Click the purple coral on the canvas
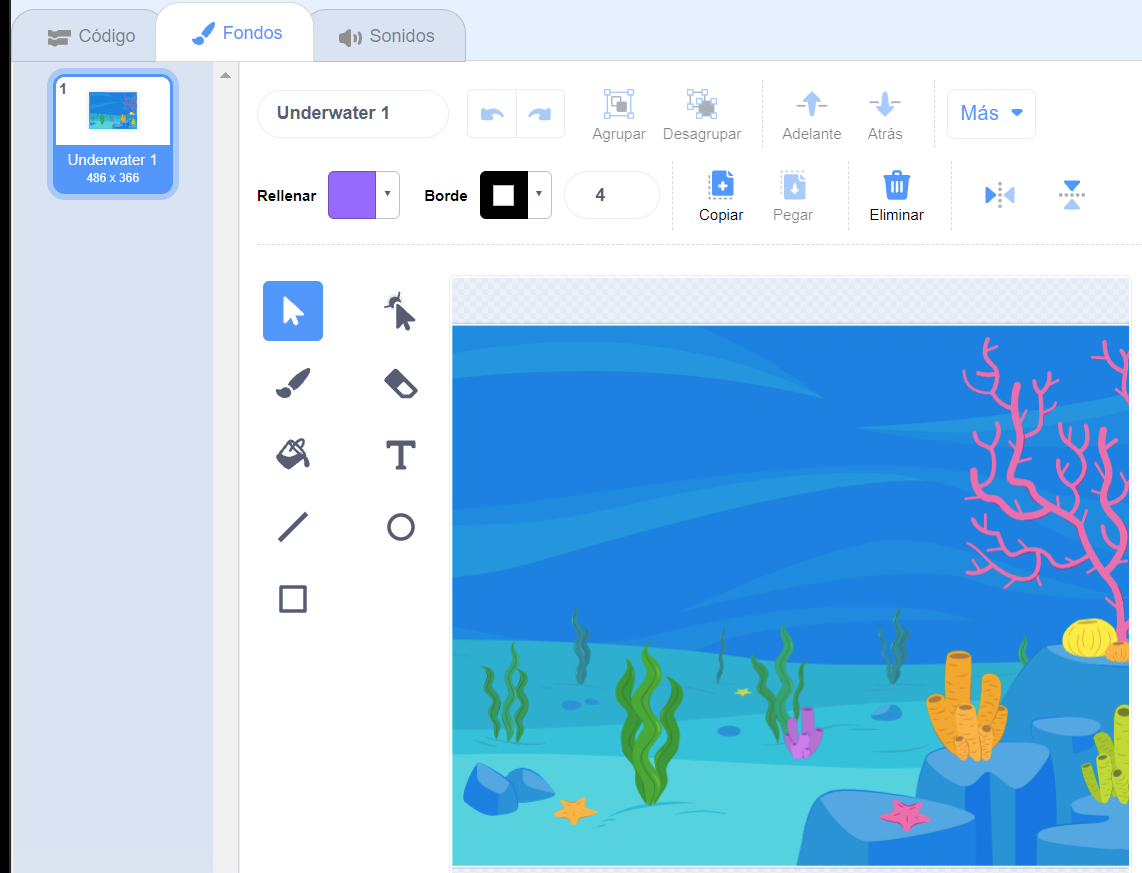This screenshot has height=873, width=1142. 803,734
